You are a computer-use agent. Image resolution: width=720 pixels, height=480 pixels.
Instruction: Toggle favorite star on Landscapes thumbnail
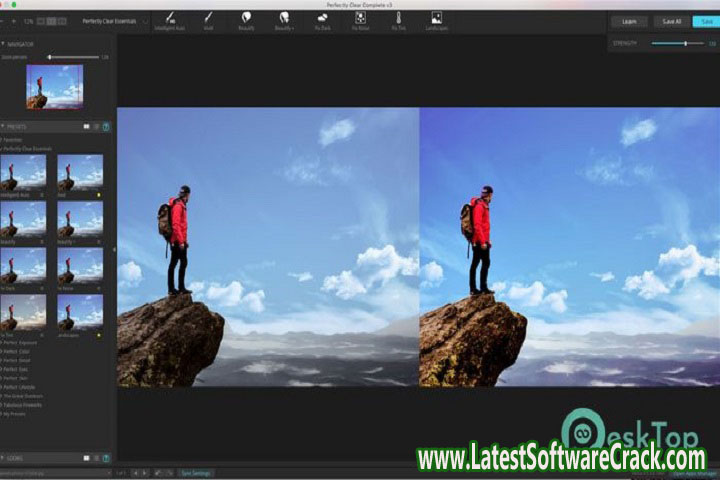click(99, 335)
